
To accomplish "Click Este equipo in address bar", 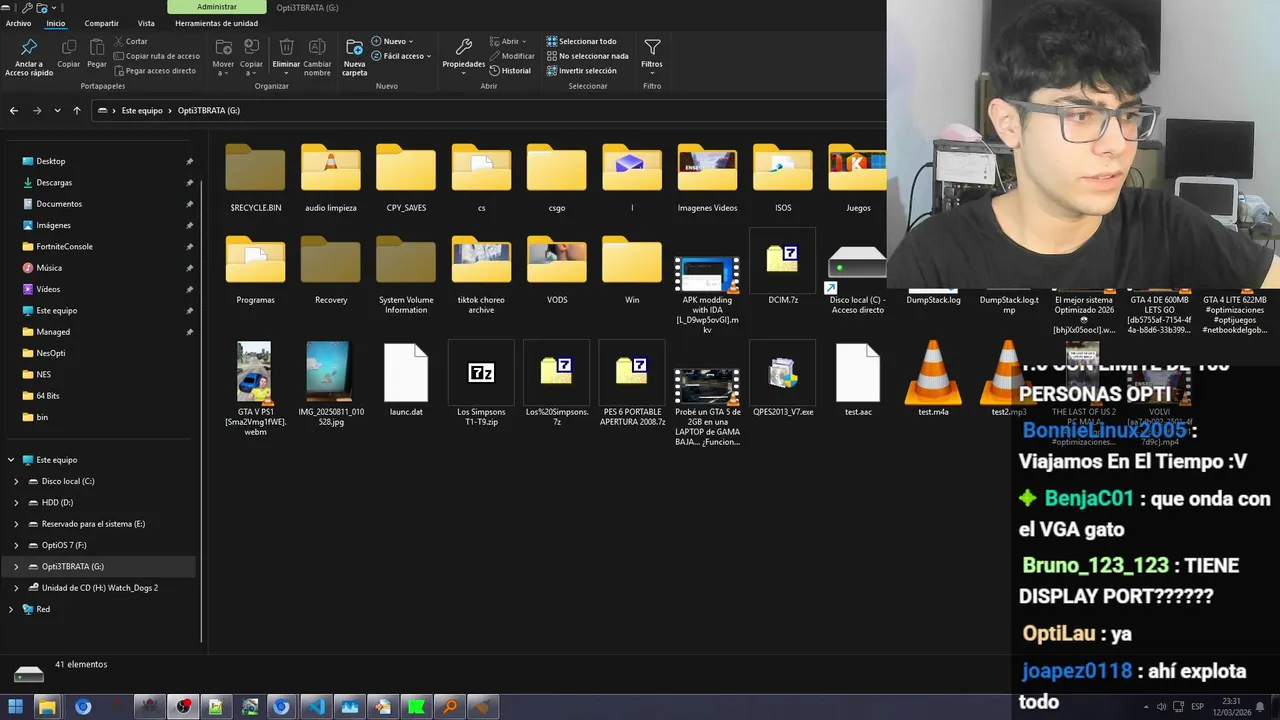I will tap(142, 110).
